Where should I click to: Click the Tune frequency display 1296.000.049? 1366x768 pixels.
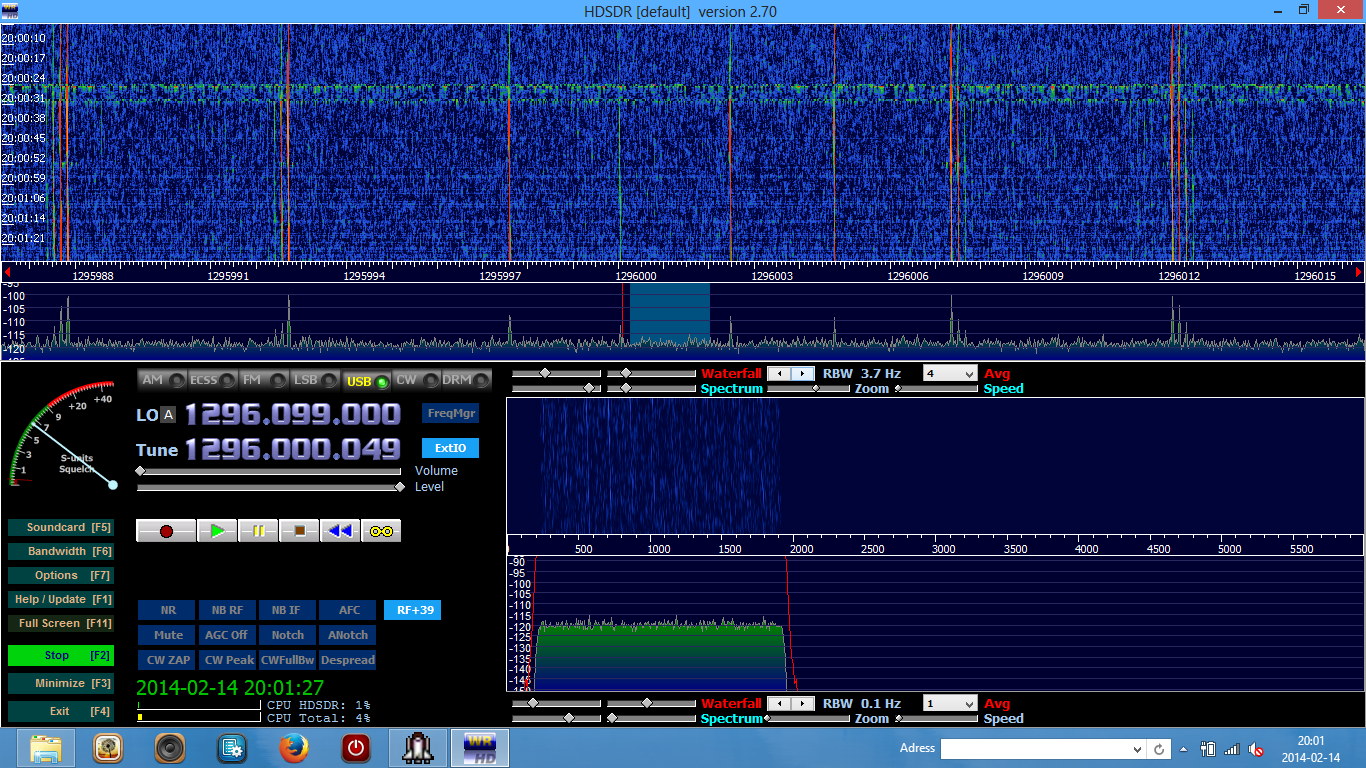[x=292, y=449]
